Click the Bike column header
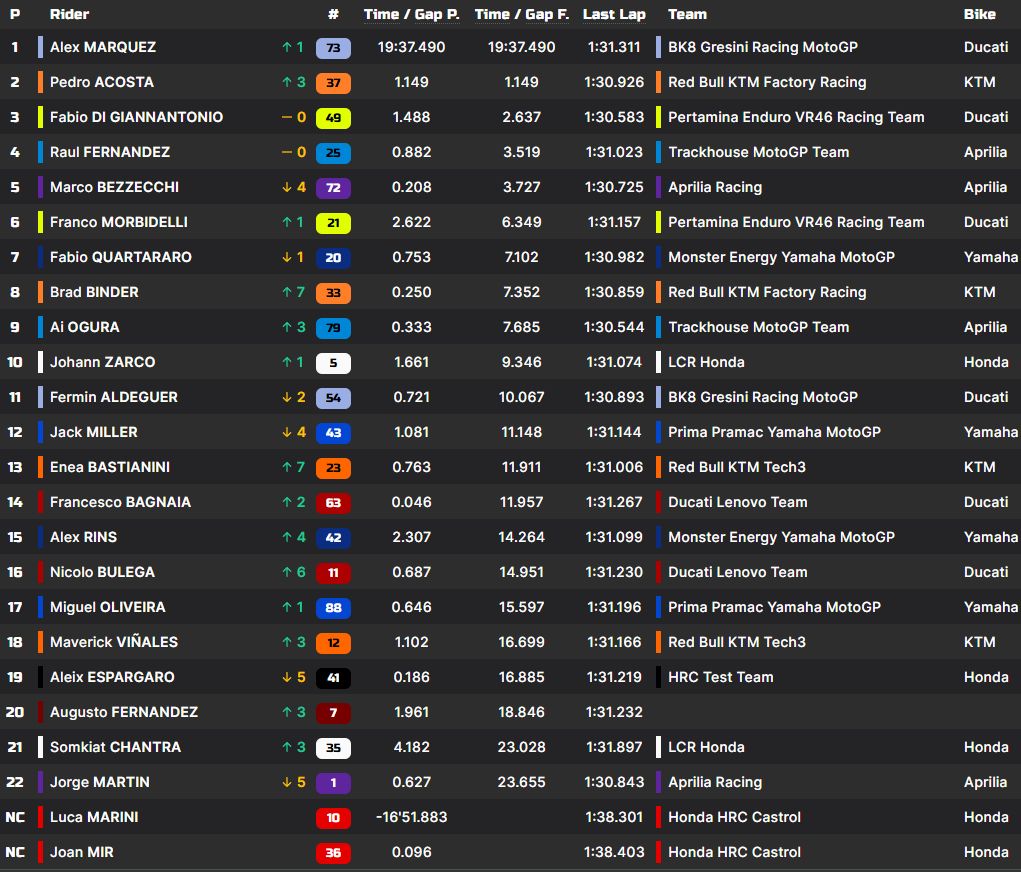The image size is (1021, 872). (979, 14)
